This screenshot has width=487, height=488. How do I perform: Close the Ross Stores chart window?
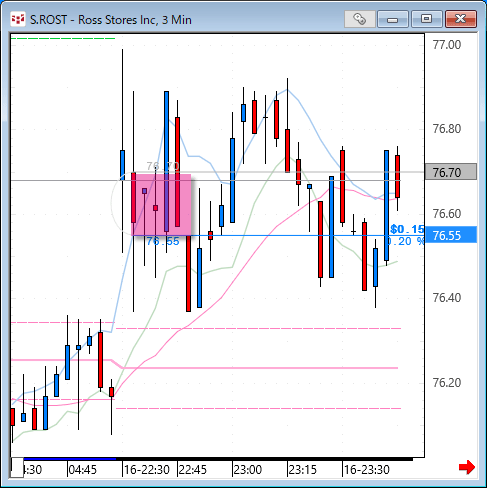point(461,19)
